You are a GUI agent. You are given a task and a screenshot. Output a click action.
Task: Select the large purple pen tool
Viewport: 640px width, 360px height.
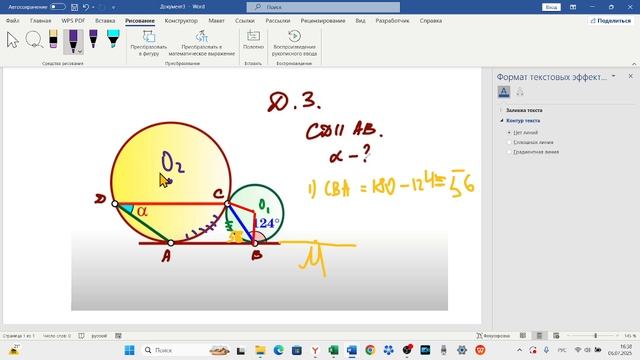[73, 42]
